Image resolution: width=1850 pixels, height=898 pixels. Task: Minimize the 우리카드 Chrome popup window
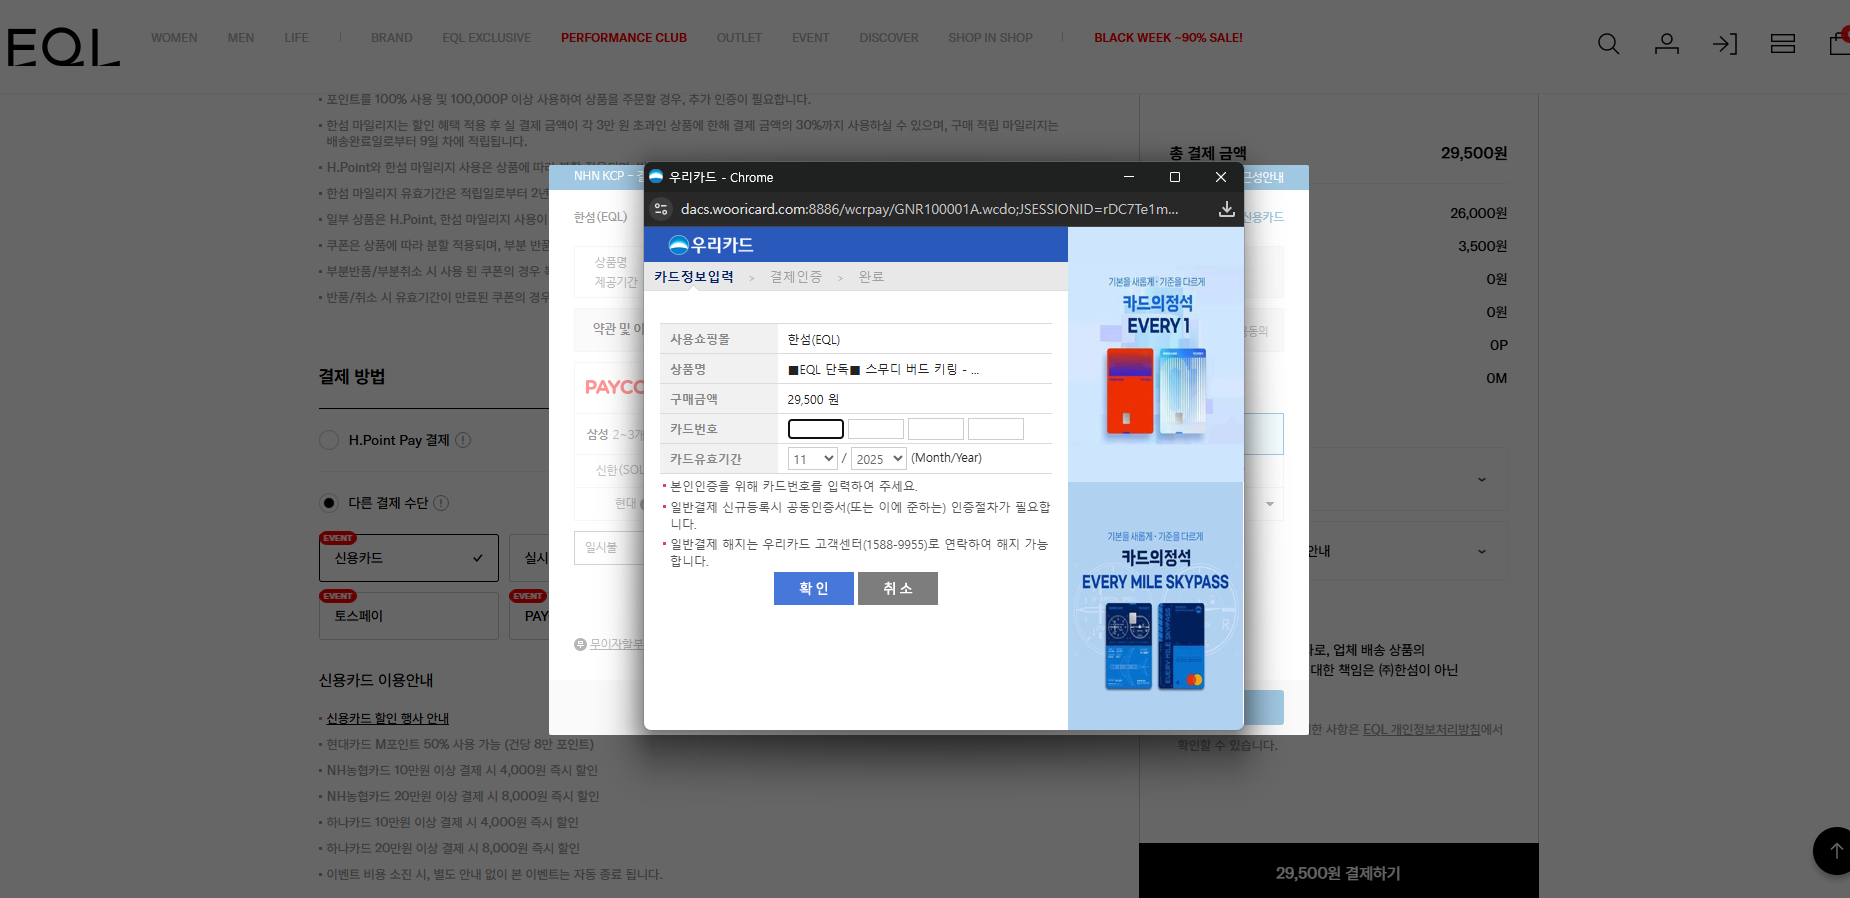click(x=1129, y=177)
